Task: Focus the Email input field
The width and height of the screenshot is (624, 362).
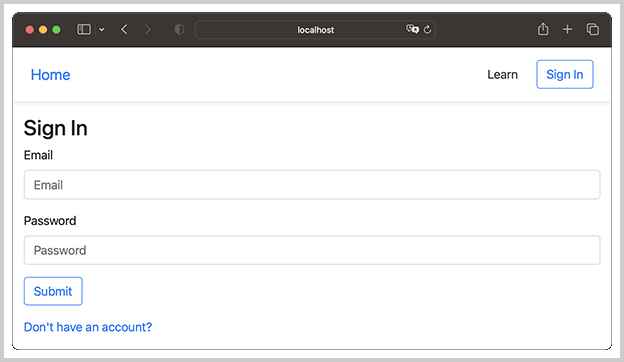Action: click(312, 185)
